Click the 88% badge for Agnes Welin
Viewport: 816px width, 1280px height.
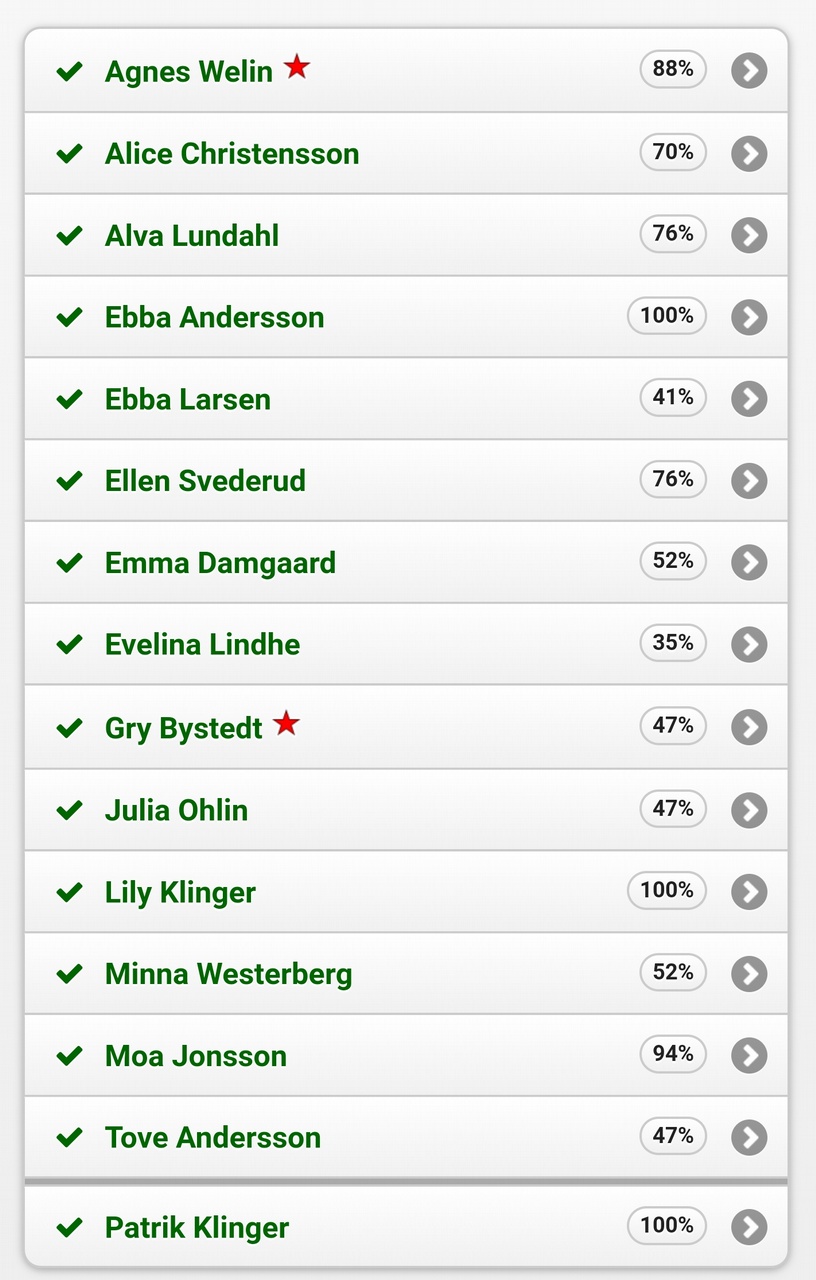tap(673, 69)
